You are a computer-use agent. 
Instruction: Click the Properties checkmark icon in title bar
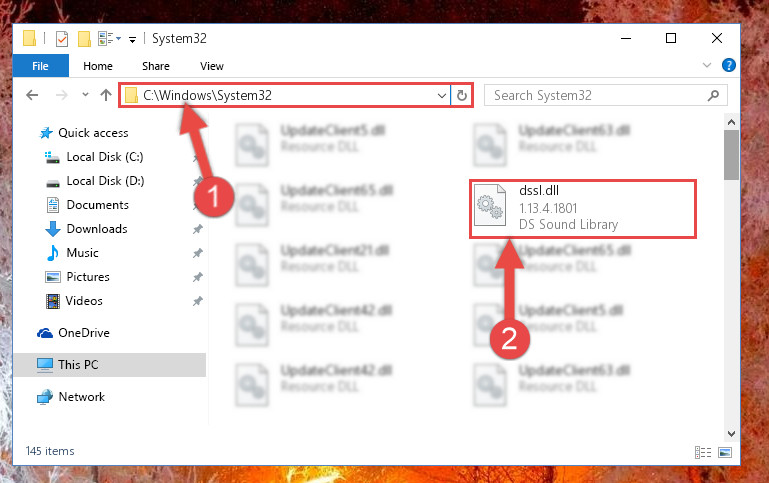pos(62,39)
